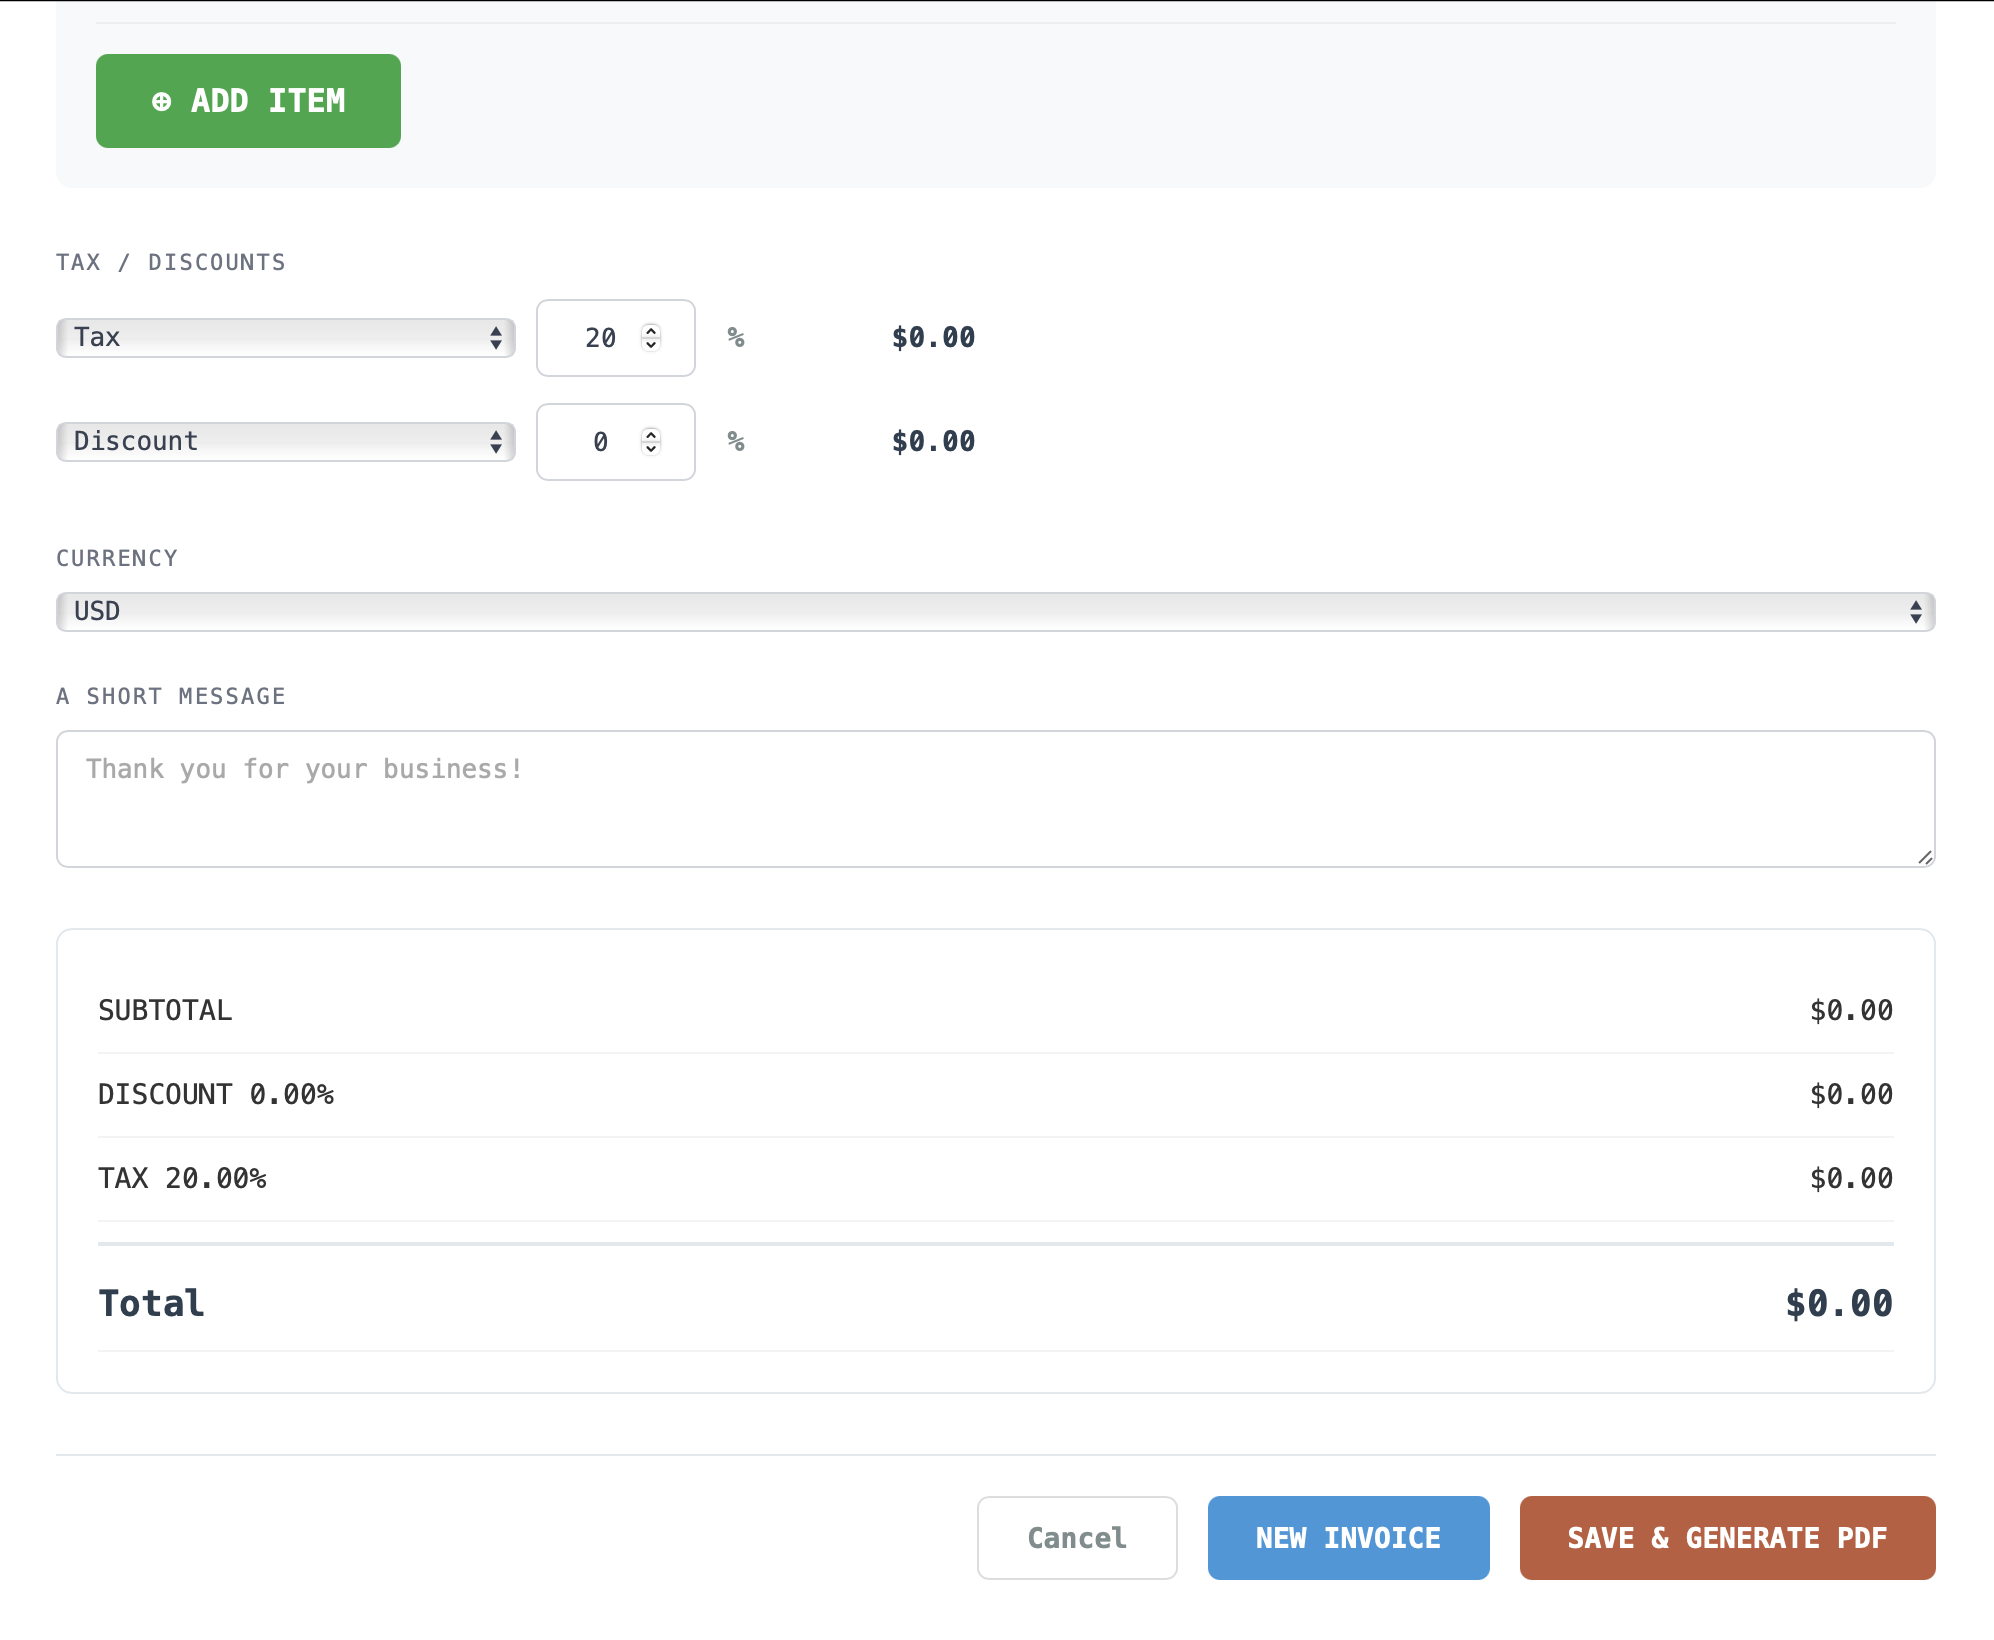
Task: Click the TAX 20.00% summary row label
Action: coord(182,1179)
